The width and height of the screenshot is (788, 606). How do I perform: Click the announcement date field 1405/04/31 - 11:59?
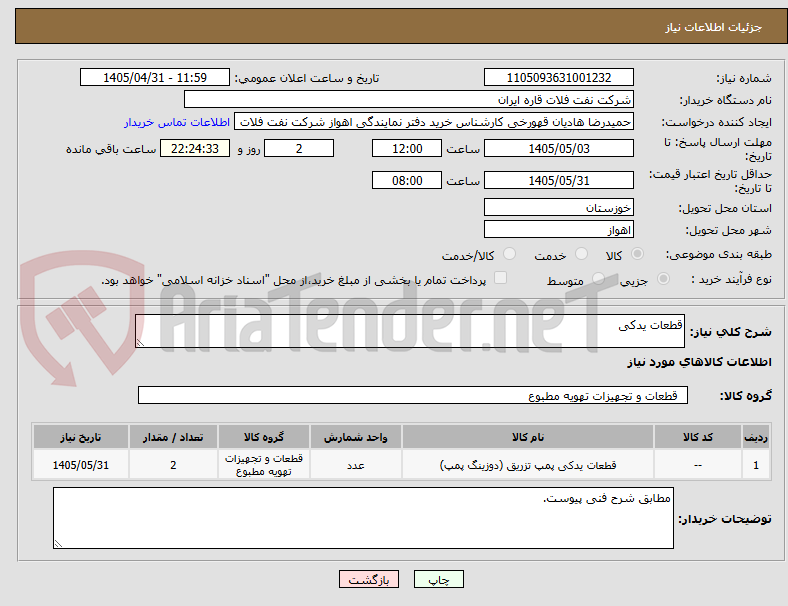click(155, 77)
